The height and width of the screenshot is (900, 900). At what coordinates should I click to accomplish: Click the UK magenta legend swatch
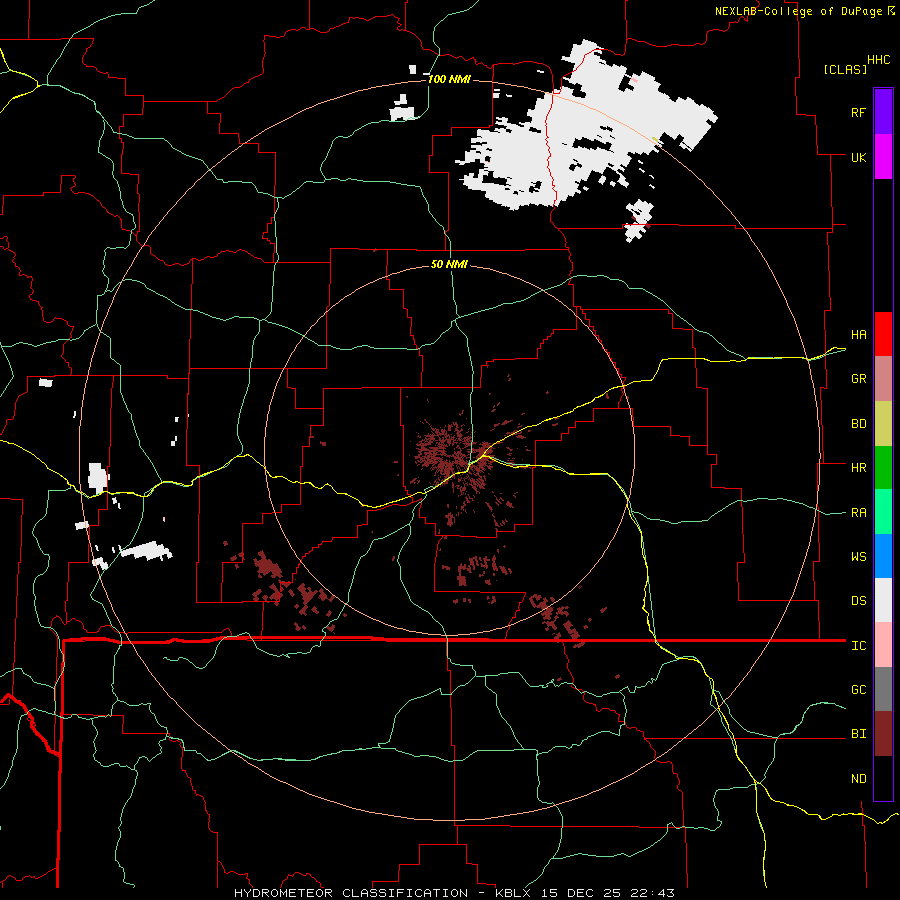[x=883, y=157]
